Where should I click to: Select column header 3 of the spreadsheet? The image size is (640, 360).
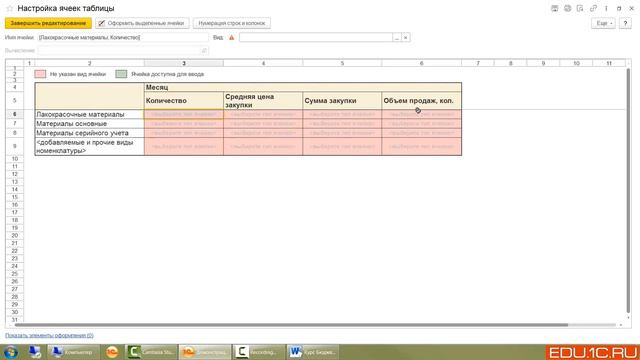184,63
